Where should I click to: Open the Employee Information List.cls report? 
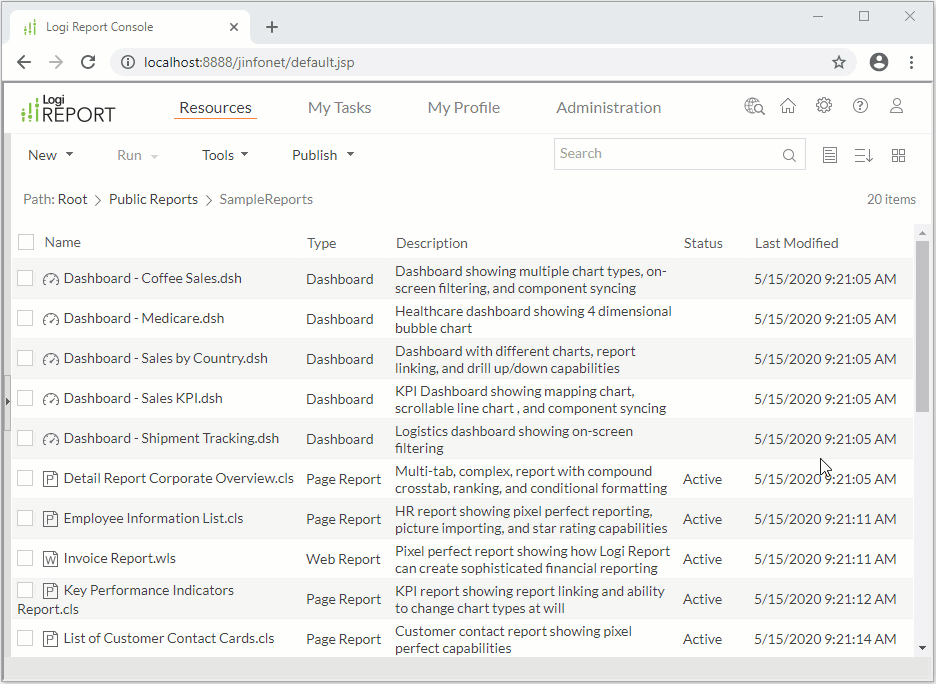pyautogui.click(x=153, y=518)
